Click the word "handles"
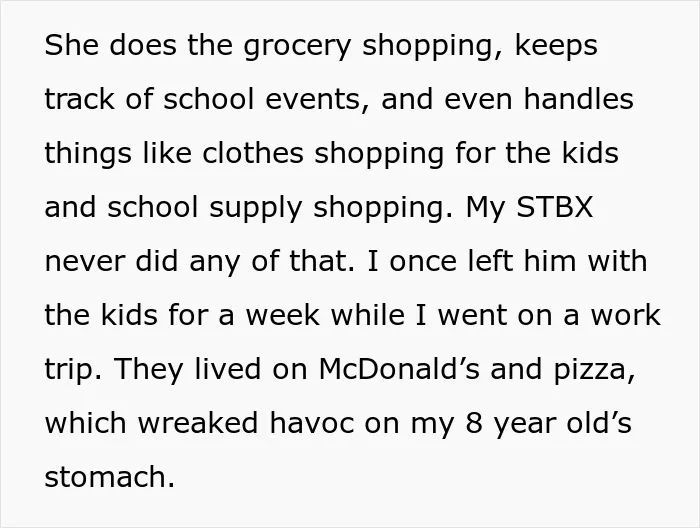Viewport: 700px width, 528px height. coord(578,99)
